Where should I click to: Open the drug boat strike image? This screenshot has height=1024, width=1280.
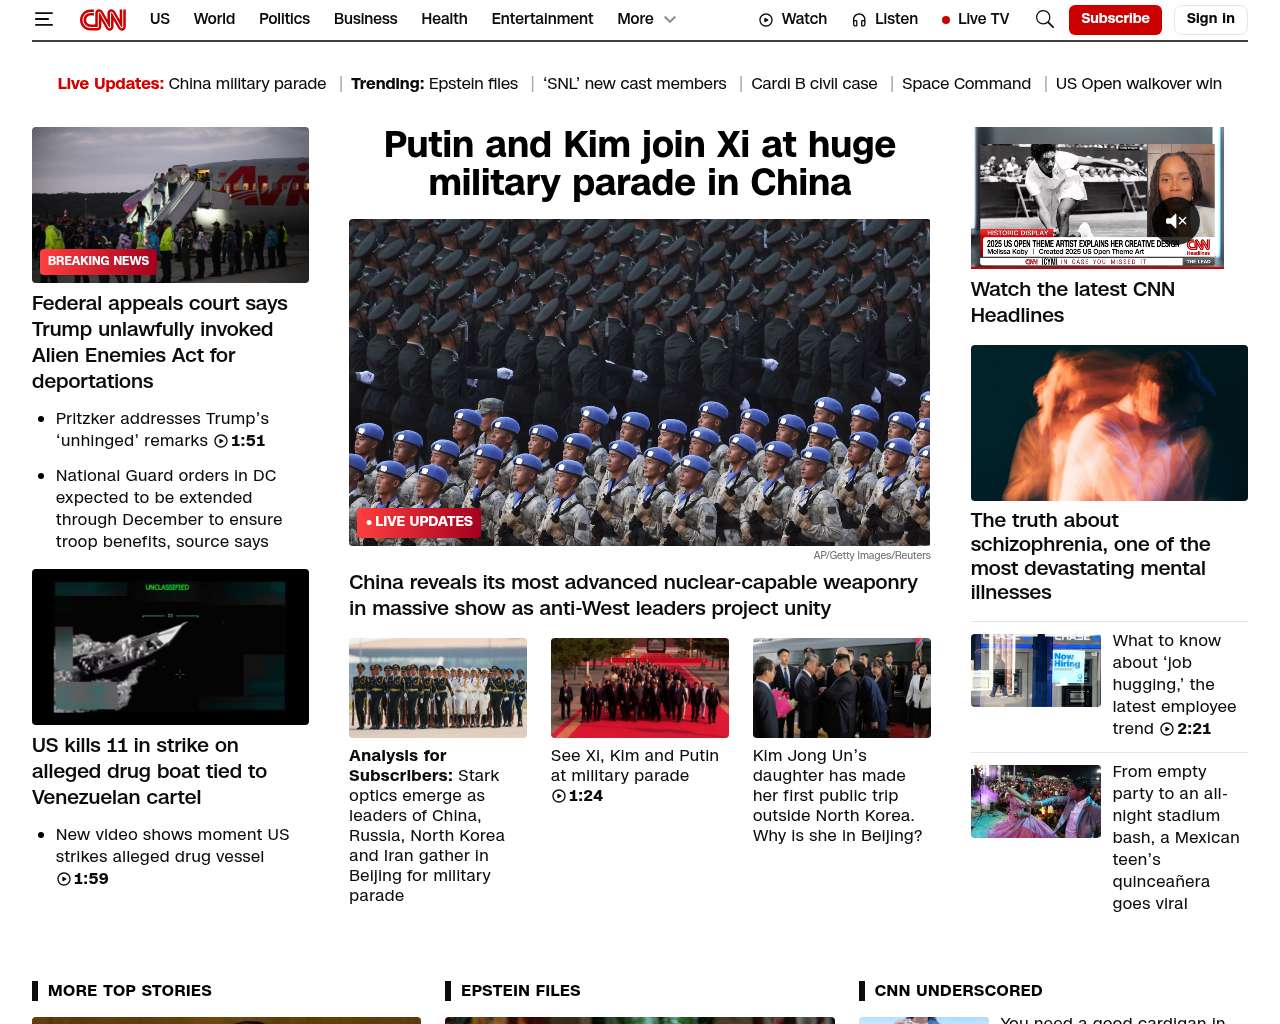pos(170,647)
